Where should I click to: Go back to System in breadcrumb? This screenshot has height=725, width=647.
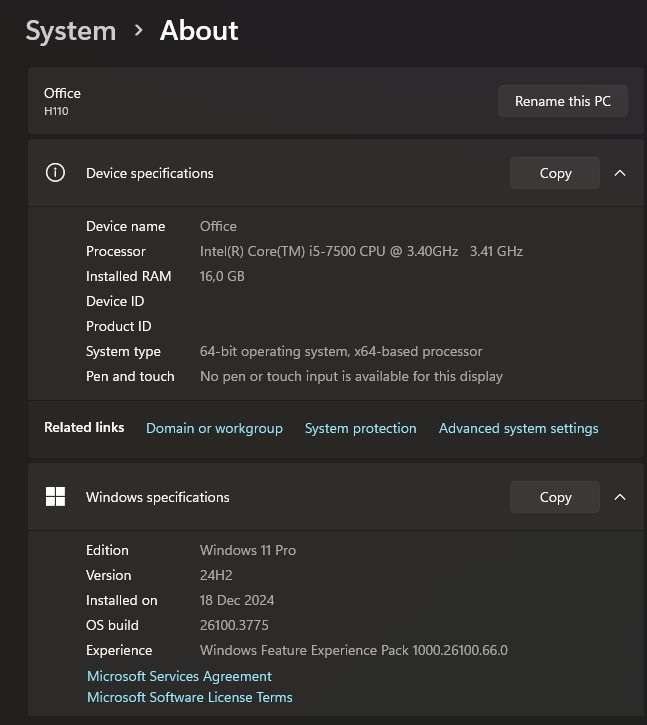tap(71, 31)
